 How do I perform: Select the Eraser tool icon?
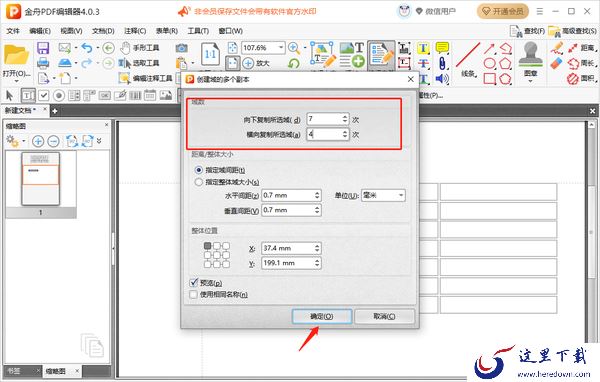click(x=556, y=63)
